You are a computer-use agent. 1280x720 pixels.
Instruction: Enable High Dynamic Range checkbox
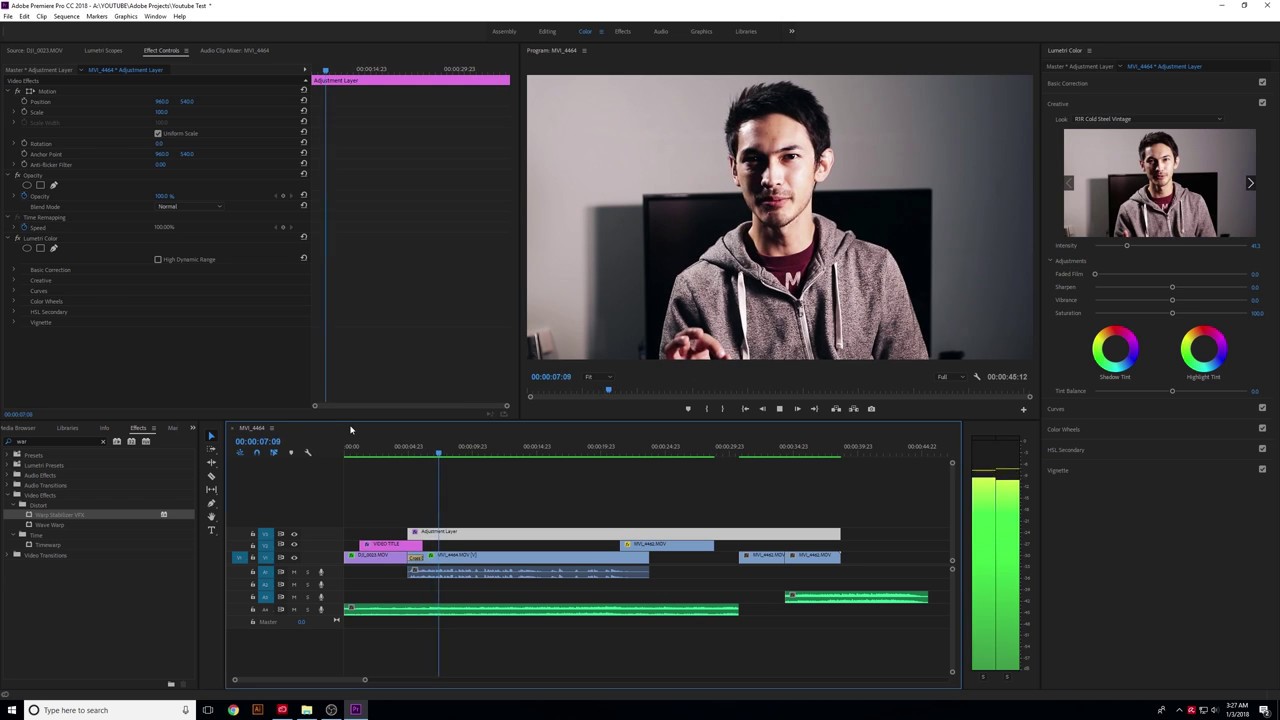coord(158,259)
